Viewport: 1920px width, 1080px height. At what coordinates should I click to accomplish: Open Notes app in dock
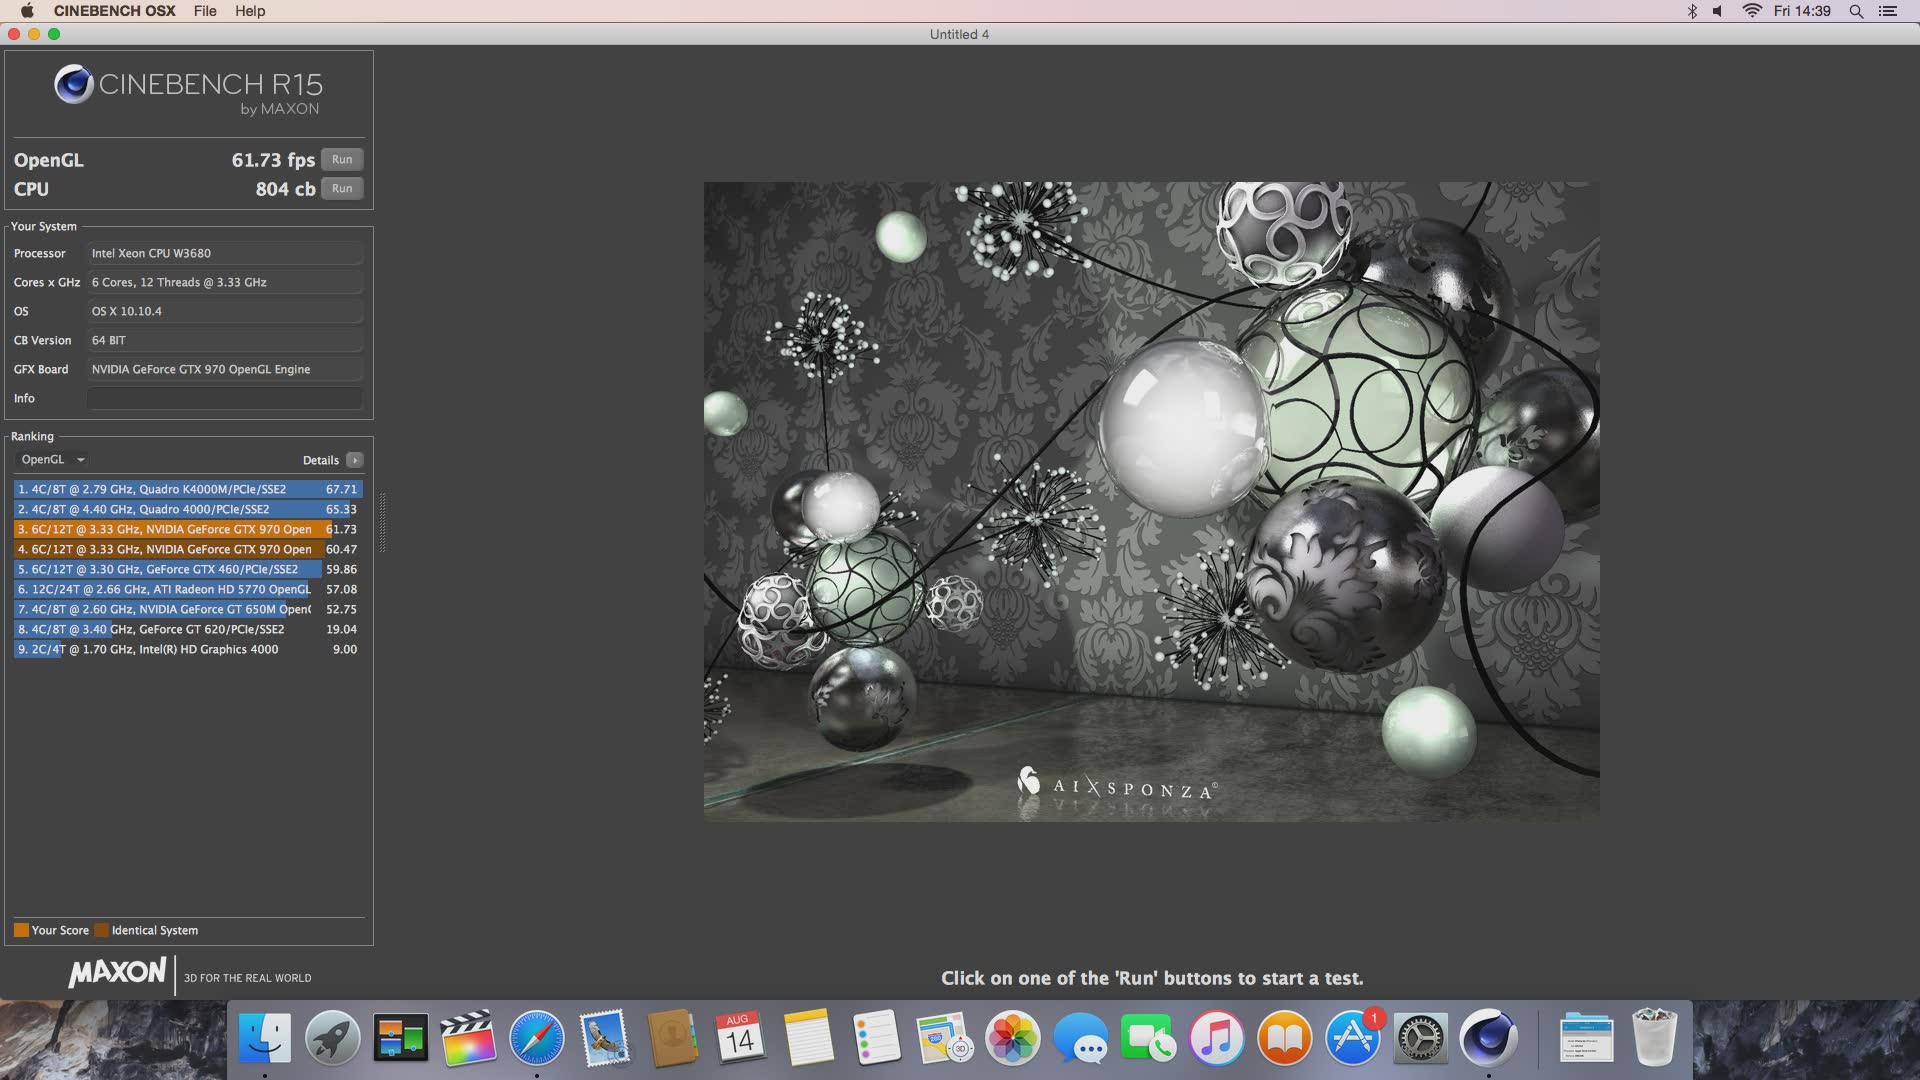(809, 1038)
